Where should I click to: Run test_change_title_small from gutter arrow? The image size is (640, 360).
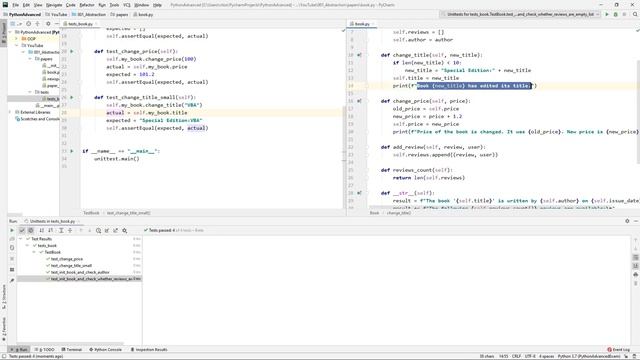(72, 98)
